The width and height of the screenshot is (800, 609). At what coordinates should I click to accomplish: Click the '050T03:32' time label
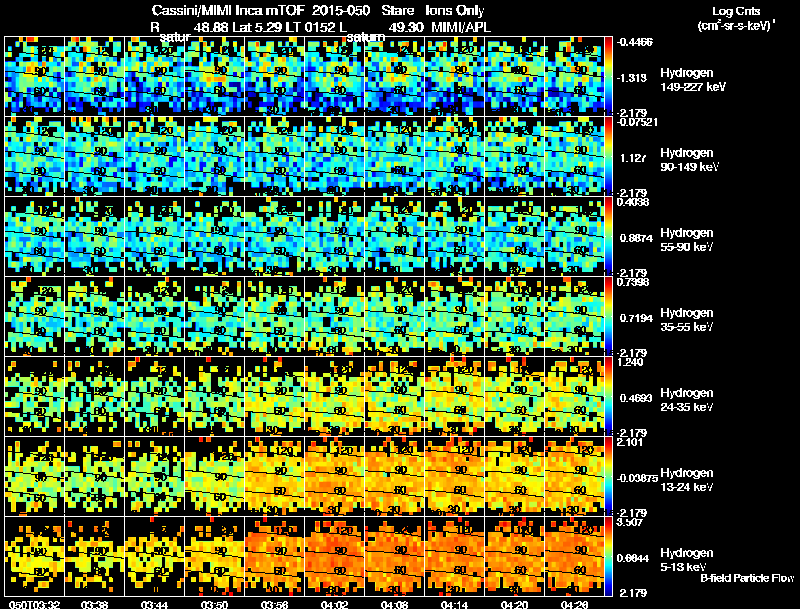click(x=35, y=604)
